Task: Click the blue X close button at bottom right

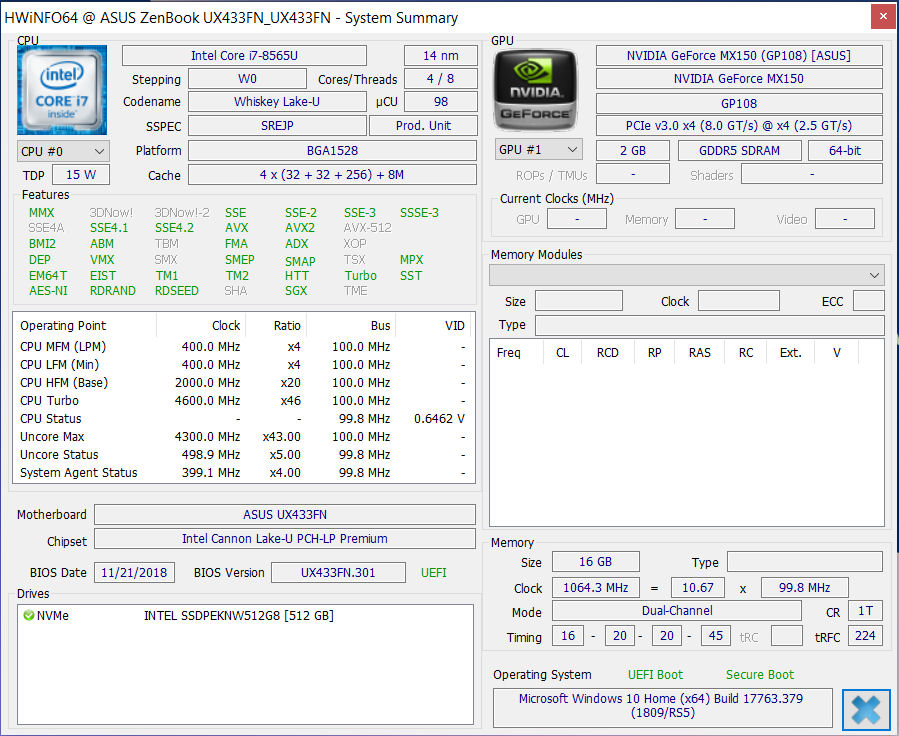Action: point(866,710)
